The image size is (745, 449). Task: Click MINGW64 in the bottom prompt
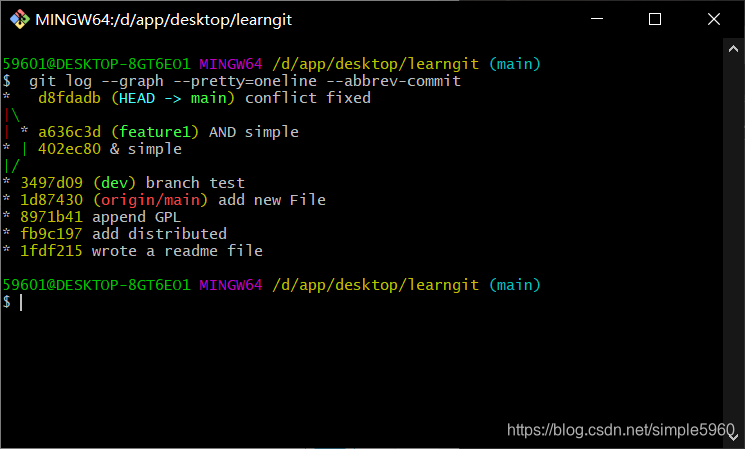(x=231, y=285)
